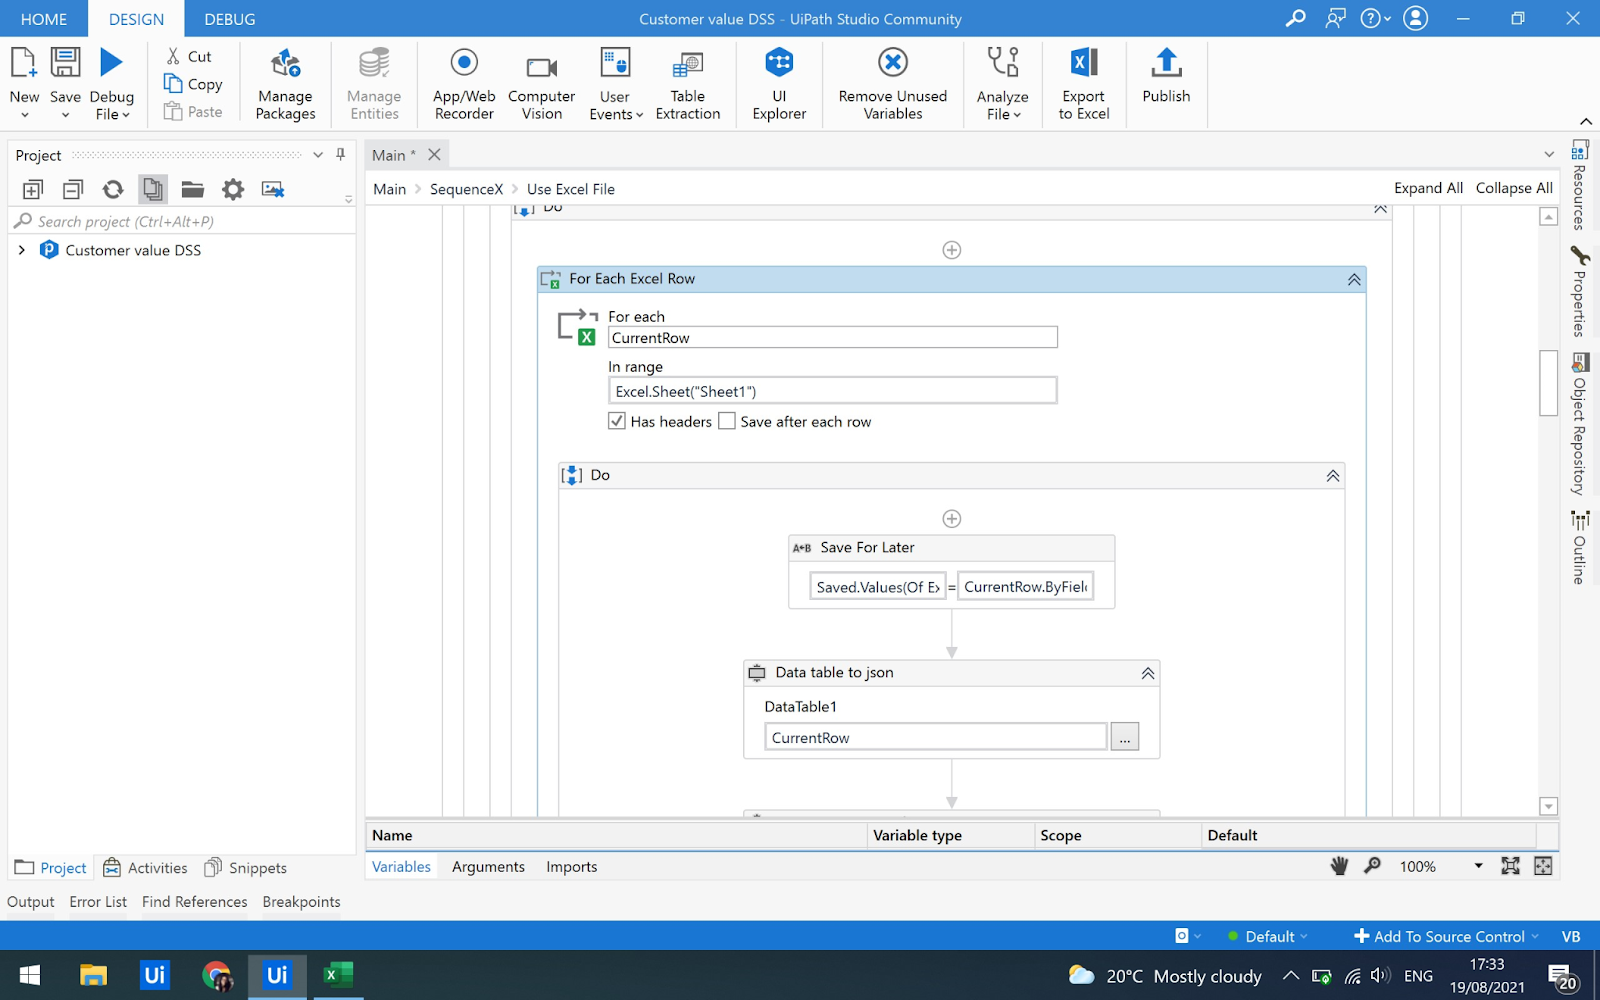Refresh the Project panel
The image size is (1600, 1000).
(x=113, y=189)
